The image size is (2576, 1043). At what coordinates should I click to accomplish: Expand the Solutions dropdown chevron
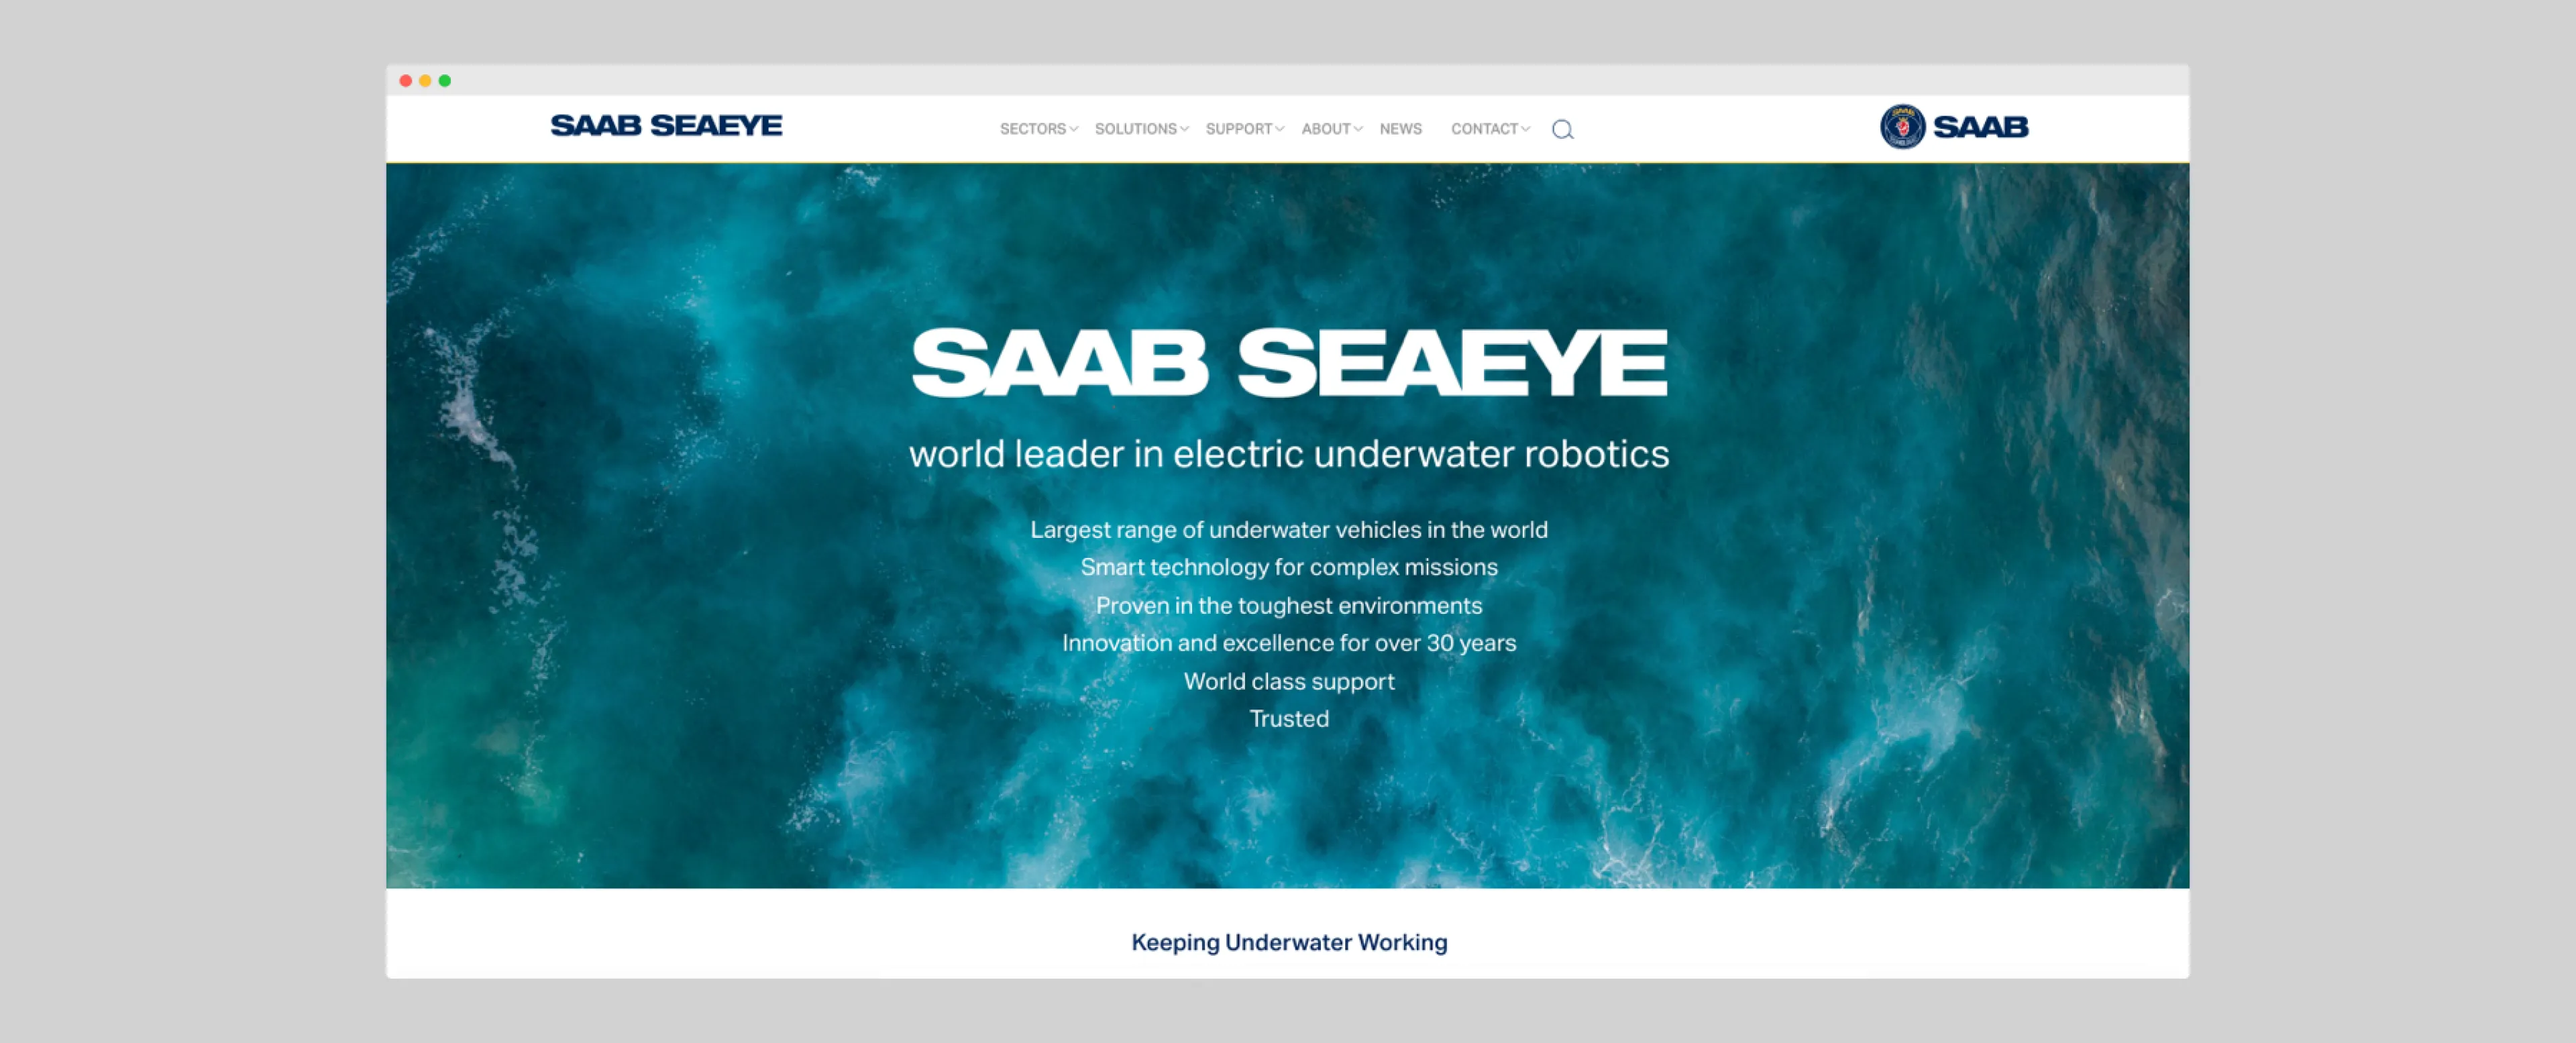coord(1184,129)
